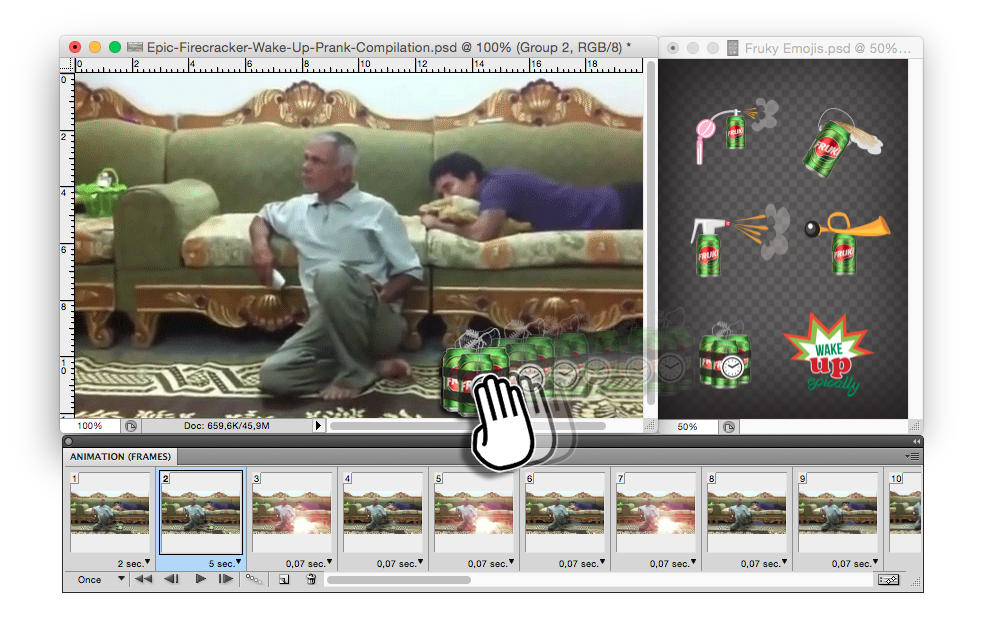Select frame 2 thumbnail
This screenshot has height=634, width=1001.
200,512
